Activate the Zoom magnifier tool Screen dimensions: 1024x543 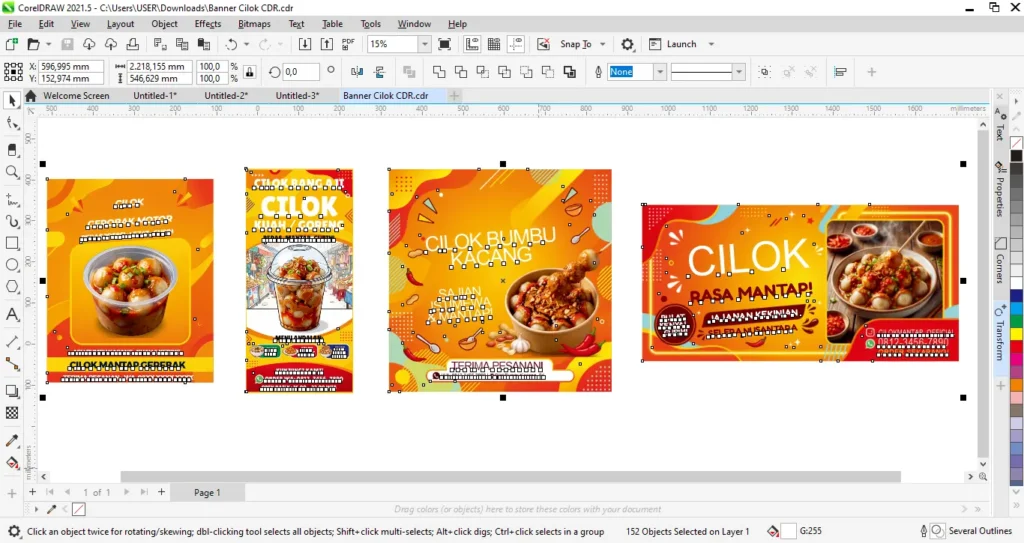click(12, 172)
